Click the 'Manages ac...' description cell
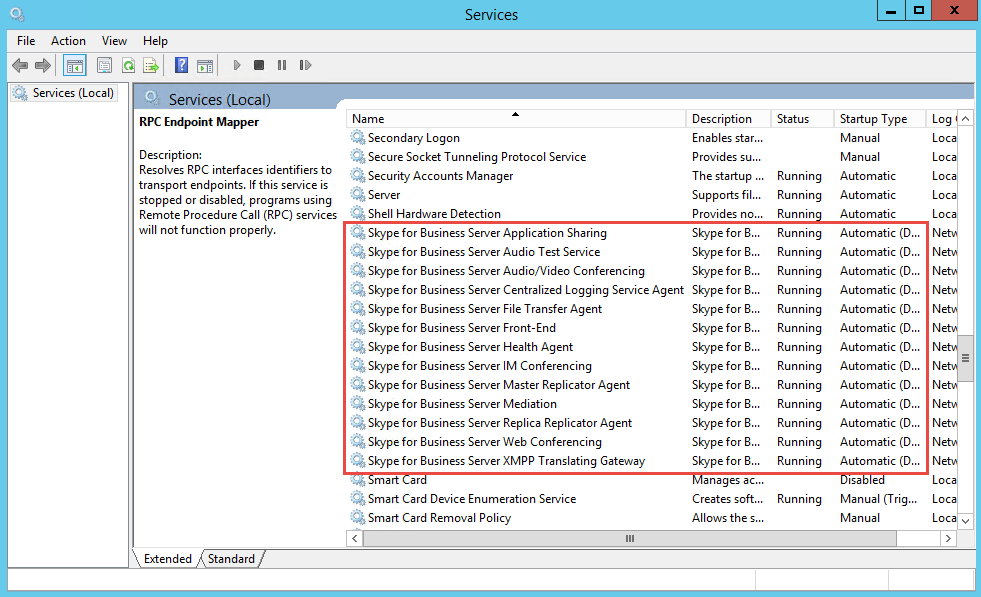The width and height of the screenshot is (981, 597). [x=728, y=480]
